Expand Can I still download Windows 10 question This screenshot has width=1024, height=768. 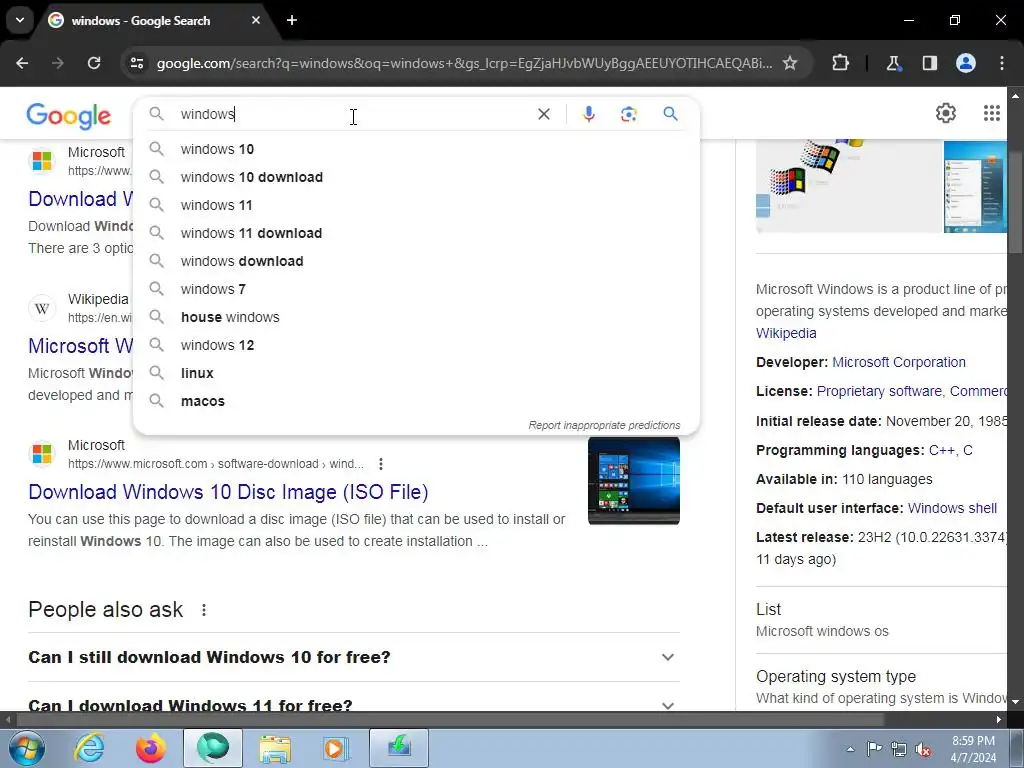[x=354, y=657]
